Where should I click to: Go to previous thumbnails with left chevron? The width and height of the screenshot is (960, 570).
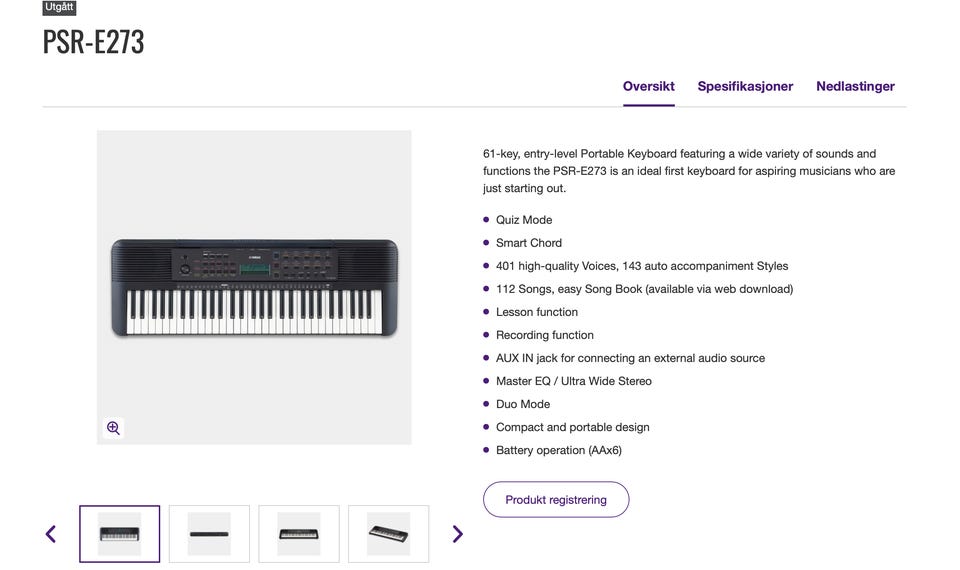(x=51, y=534)
